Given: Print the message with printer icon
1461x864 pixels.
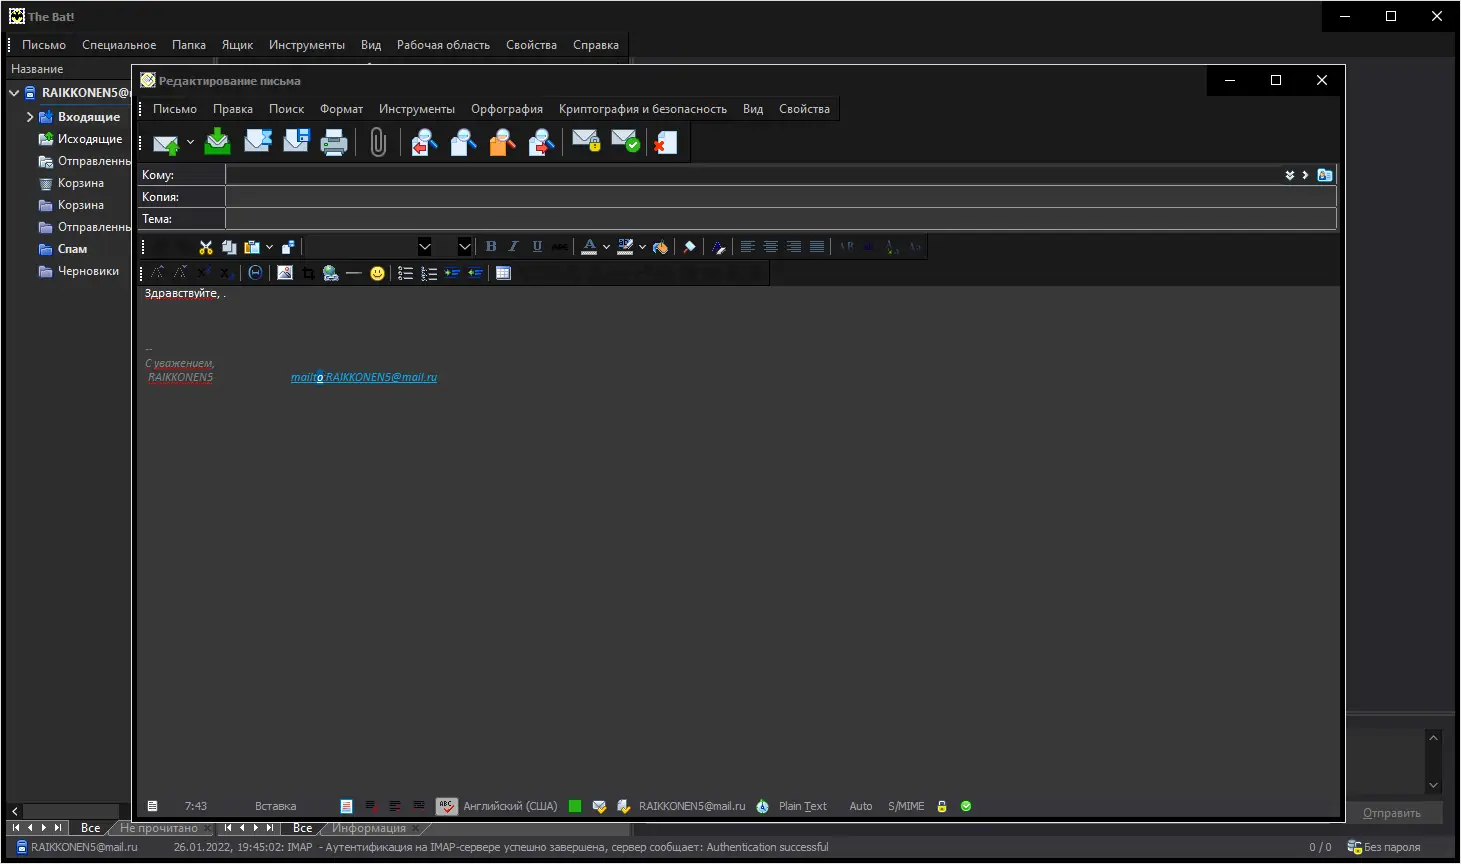Looking at the screenshot, I should (334, 143).
